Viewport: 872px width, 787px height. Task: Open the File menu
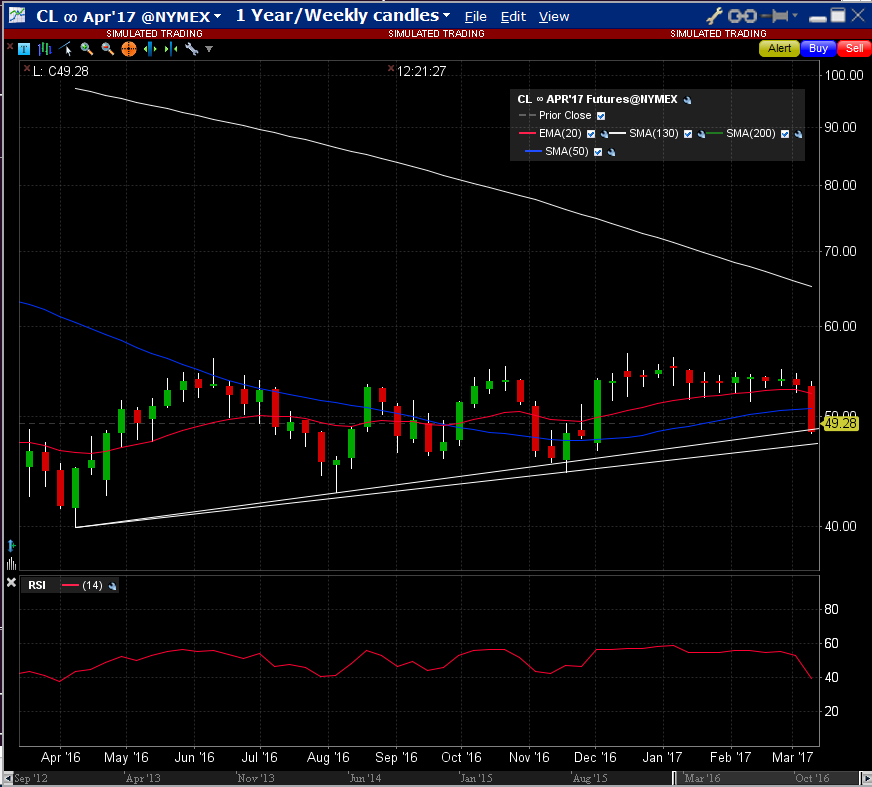tap(476, 16)
